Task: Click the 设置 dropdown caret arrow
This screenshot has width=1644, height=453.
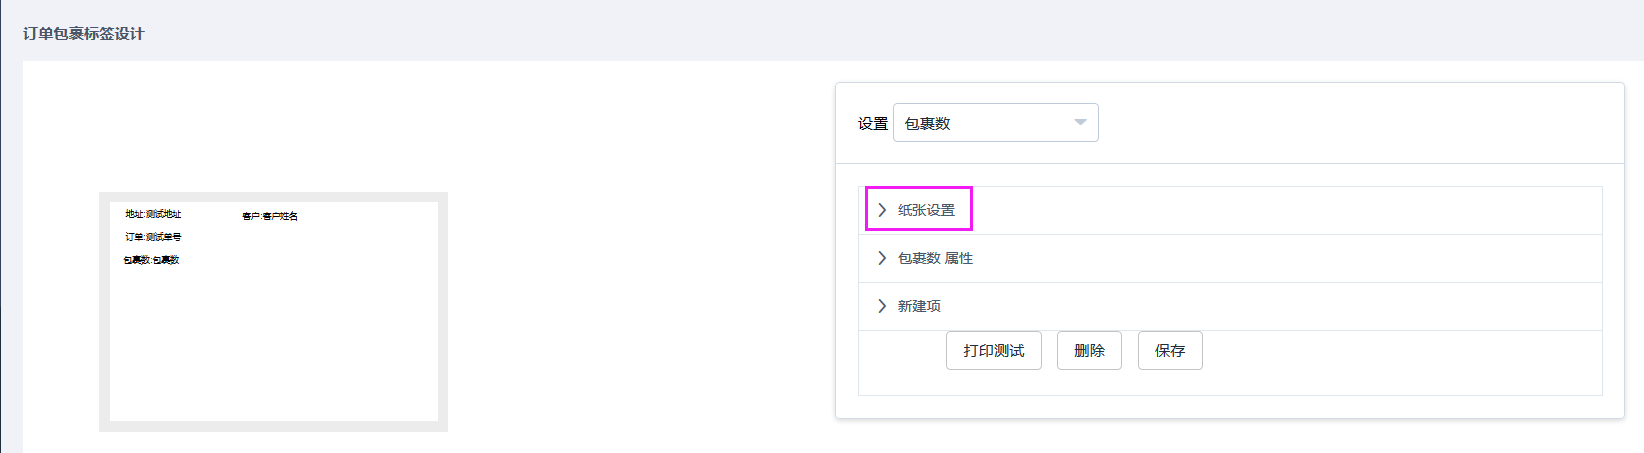Action: pyautogui.click(x=1080, y=122)
